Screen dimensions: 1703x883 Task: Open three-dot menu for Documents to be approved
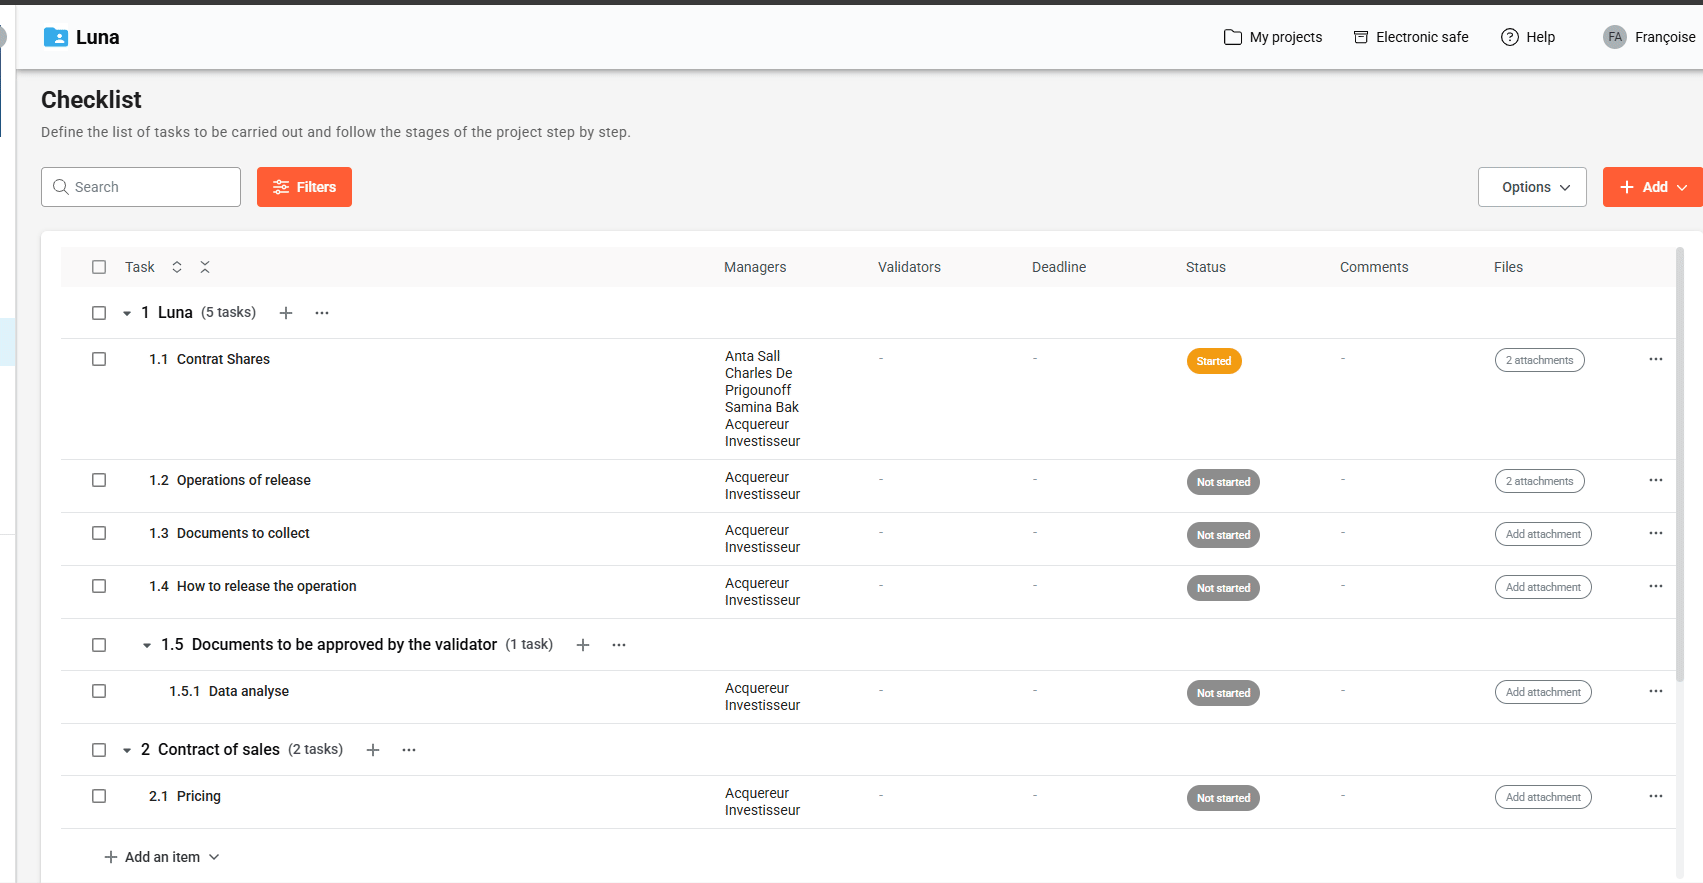pyautogui.click(x=619, y=645)
